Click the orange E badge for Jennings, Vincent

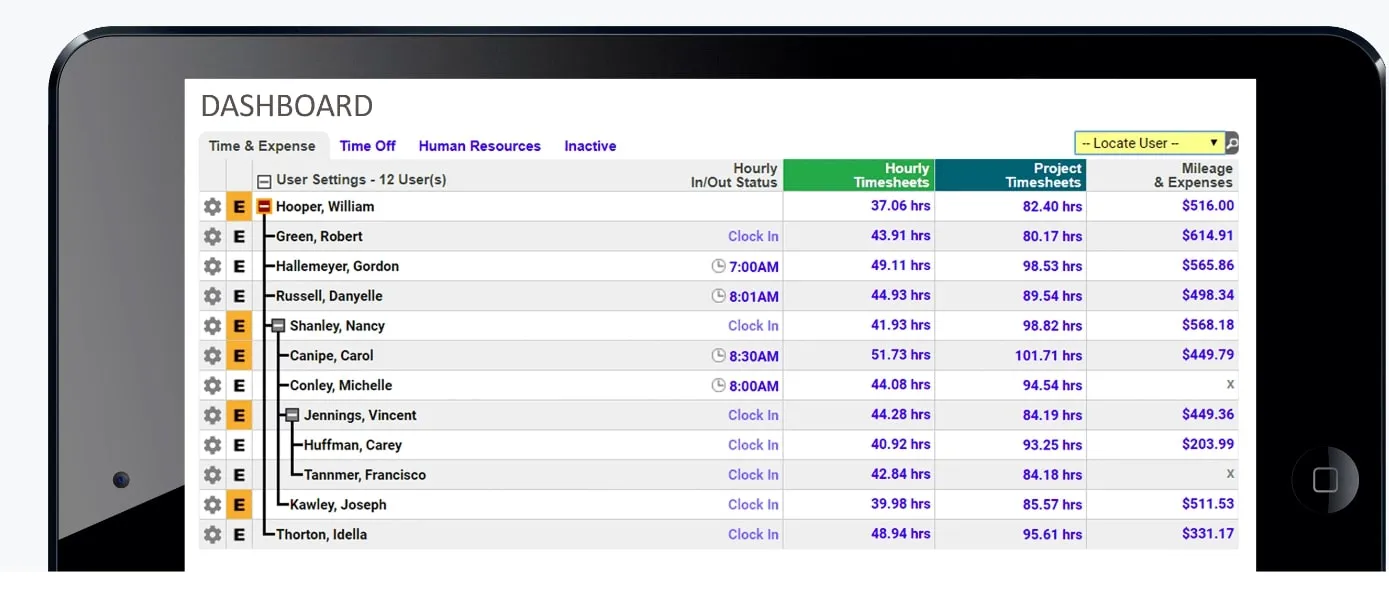239,415
